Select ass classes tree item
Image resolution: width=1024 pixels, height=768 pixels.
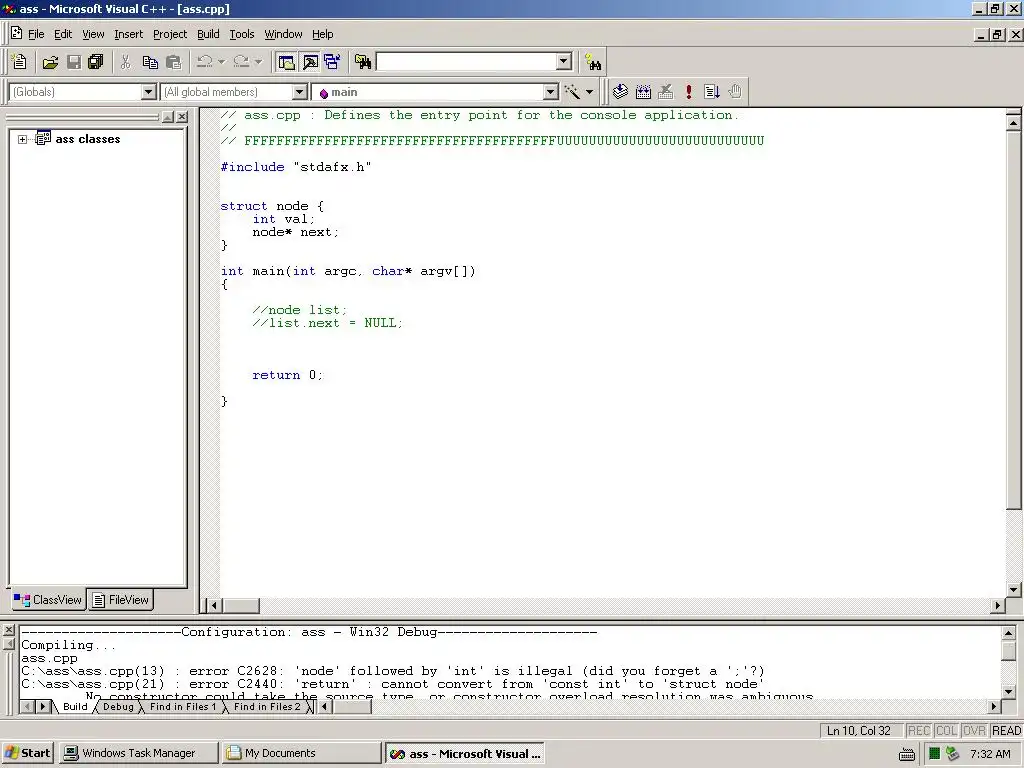[x=88, y=139]
